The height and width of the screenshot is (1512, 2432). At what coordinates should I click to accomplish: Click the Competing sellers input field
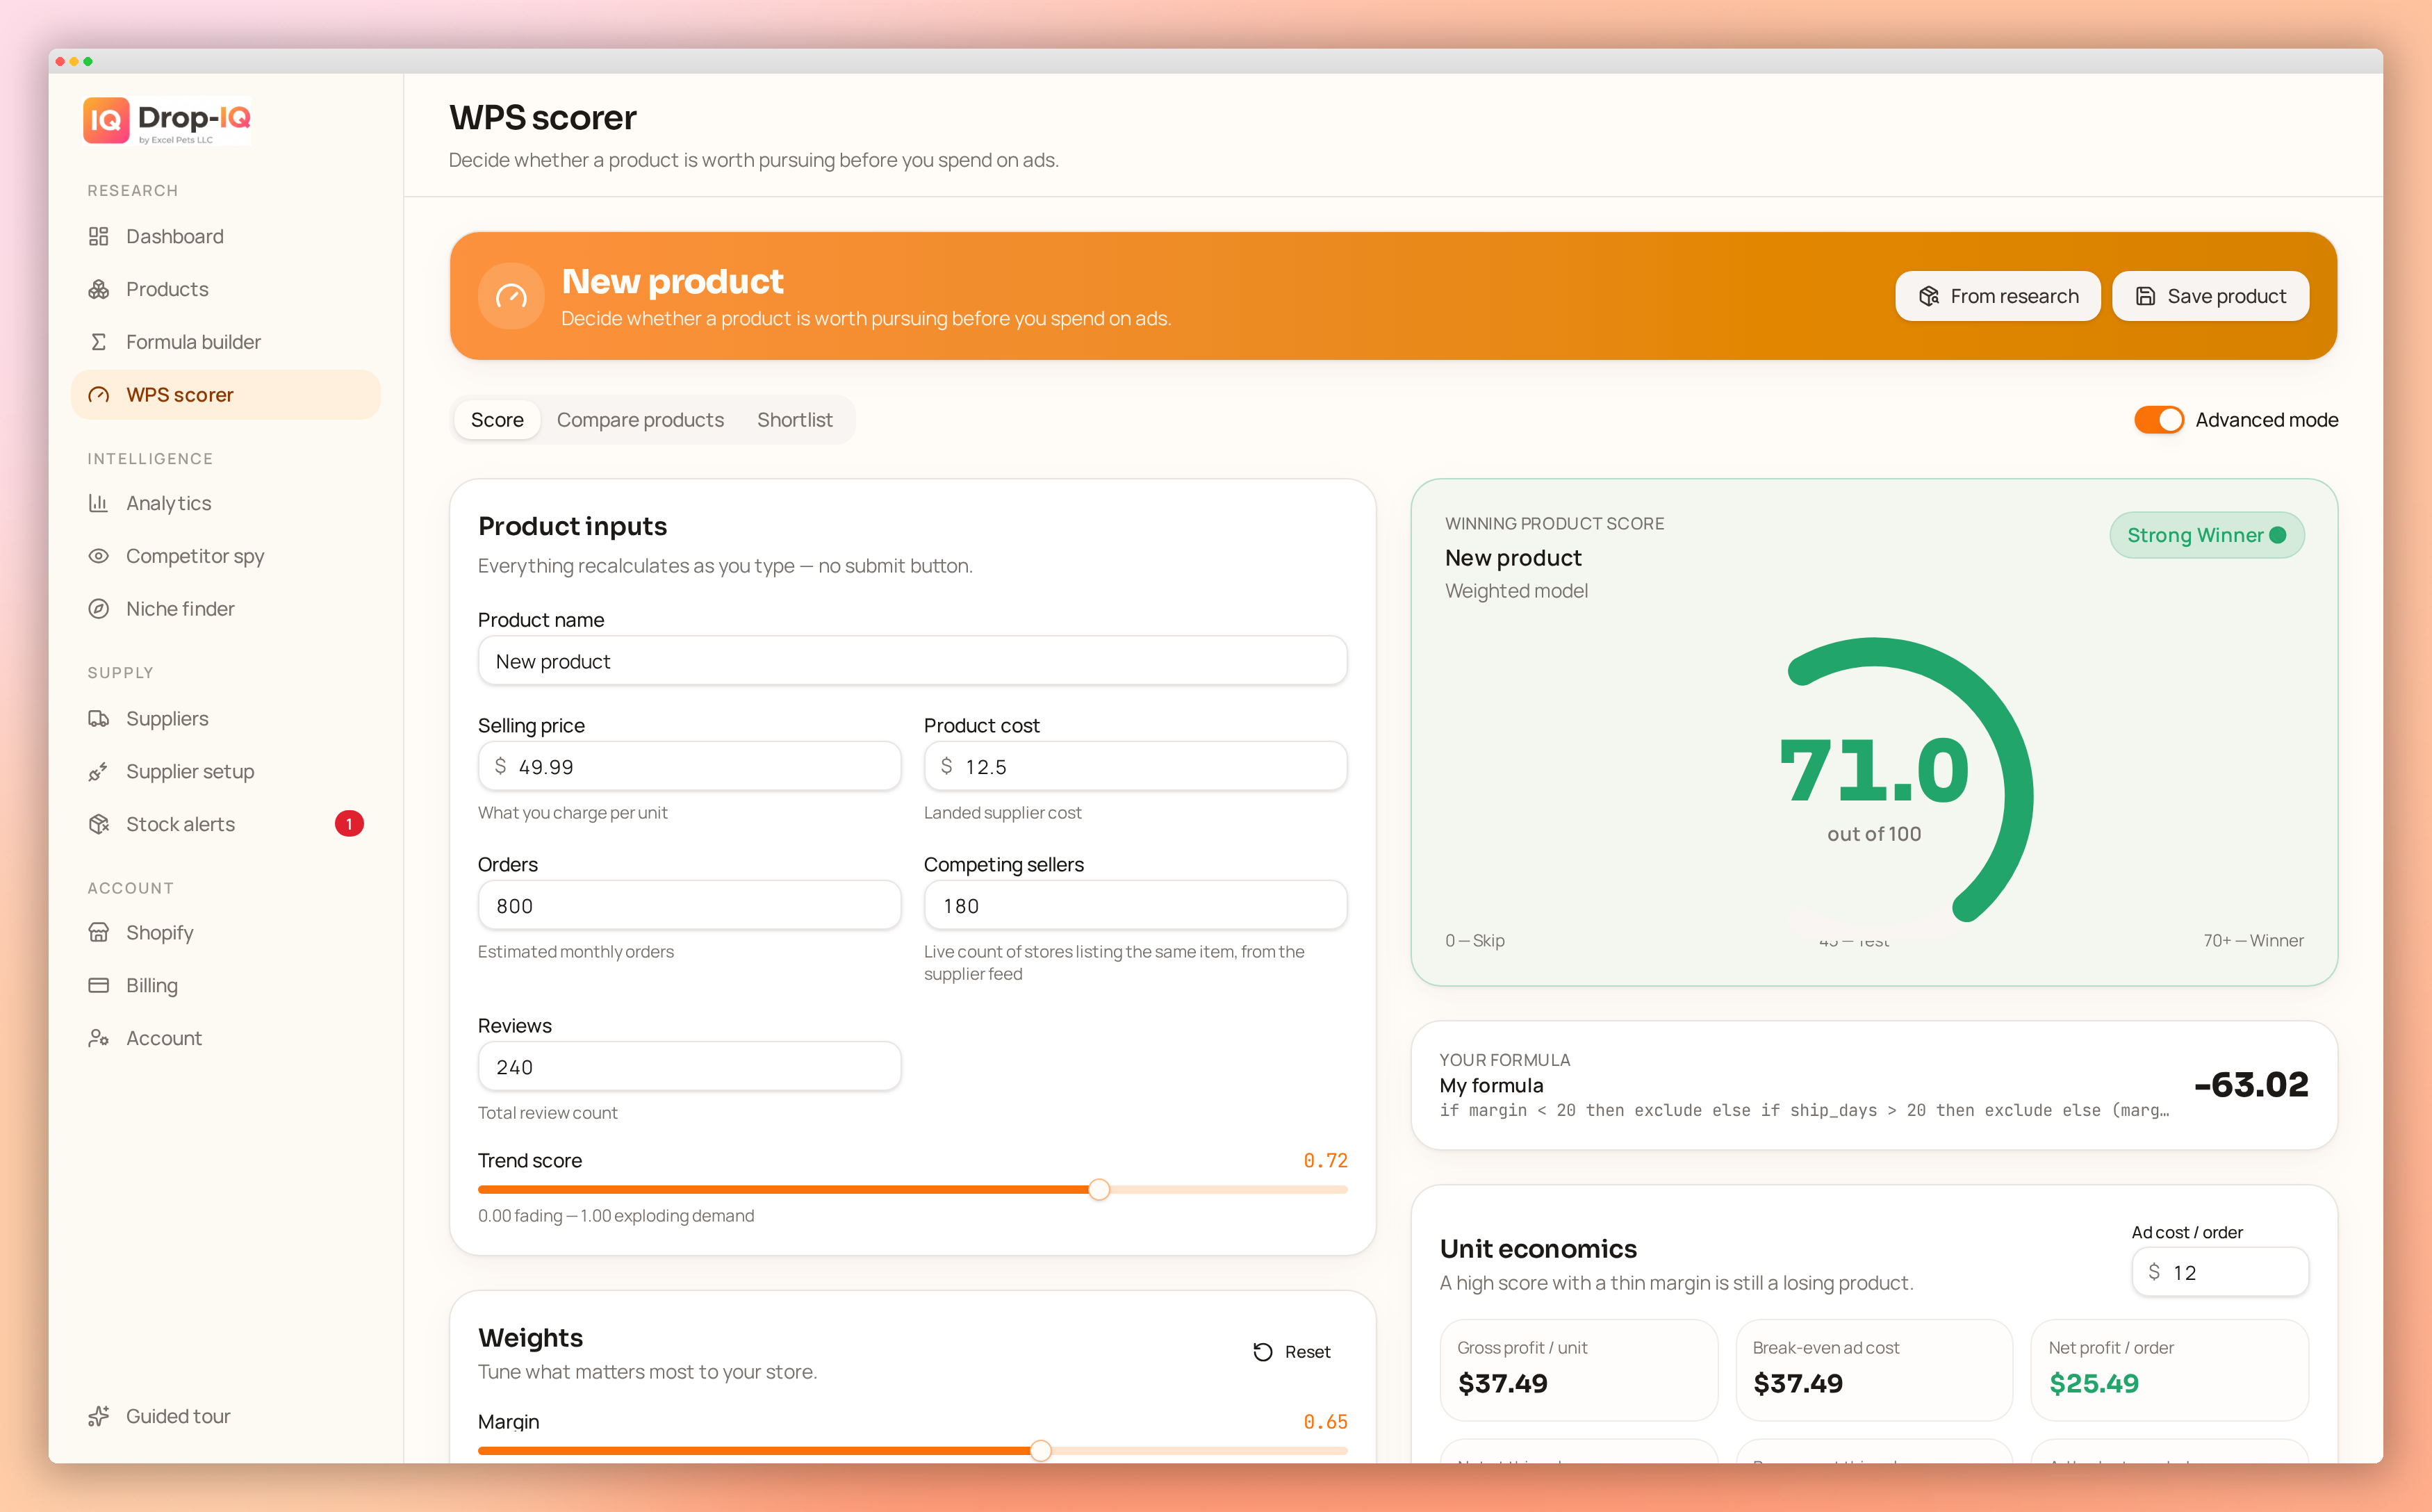point(1135,906)
